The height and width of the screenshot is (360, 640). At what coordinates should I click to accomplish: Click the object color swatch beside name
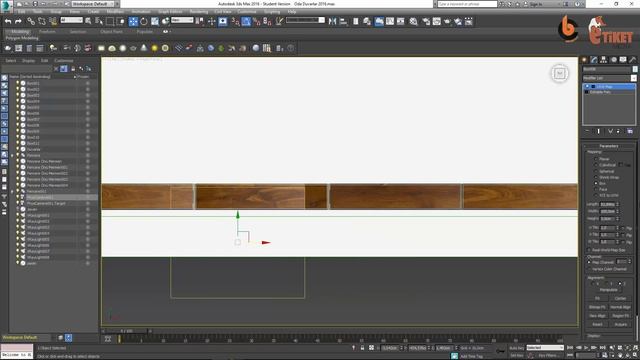(635, 69)
